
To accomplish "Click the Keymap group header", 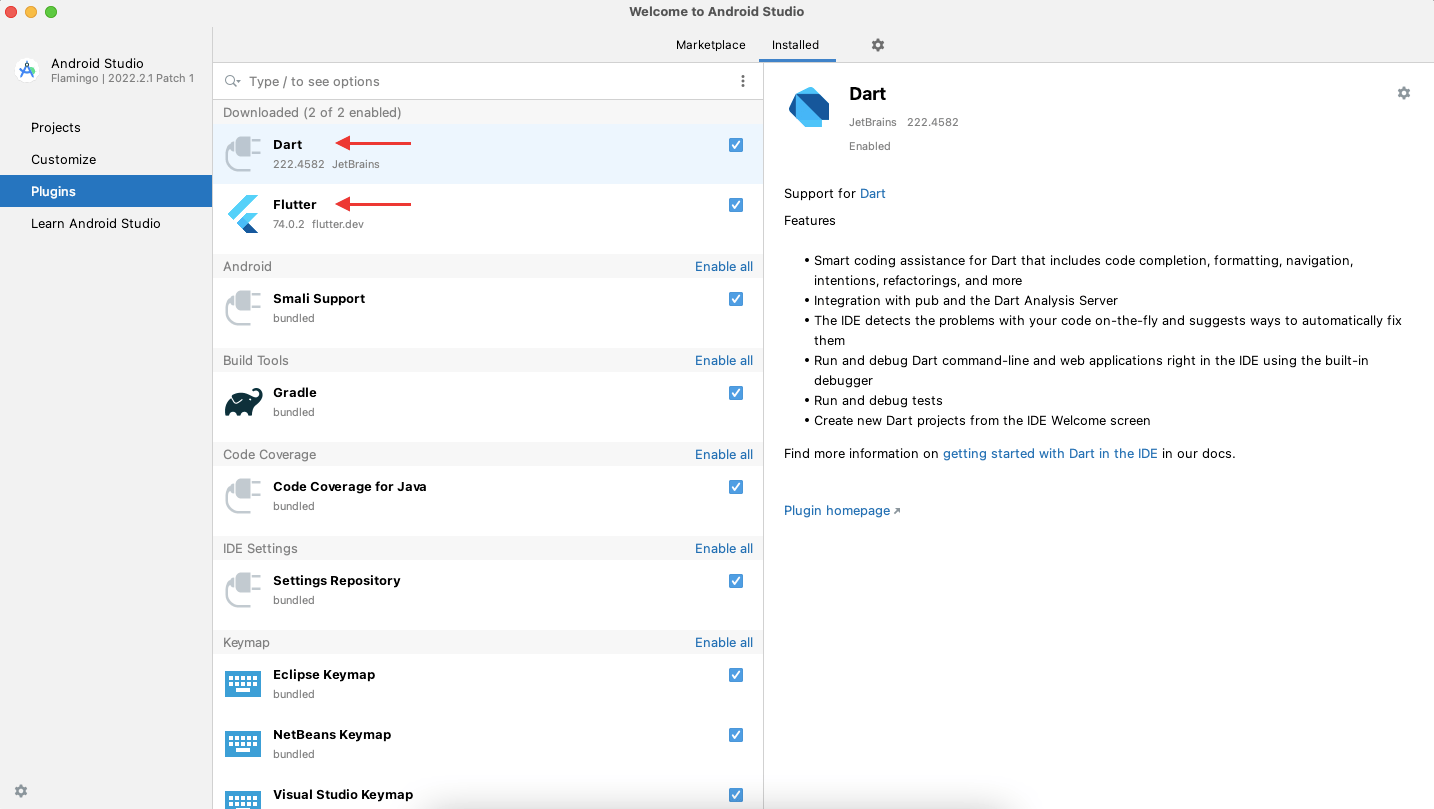I will (246, 642).
